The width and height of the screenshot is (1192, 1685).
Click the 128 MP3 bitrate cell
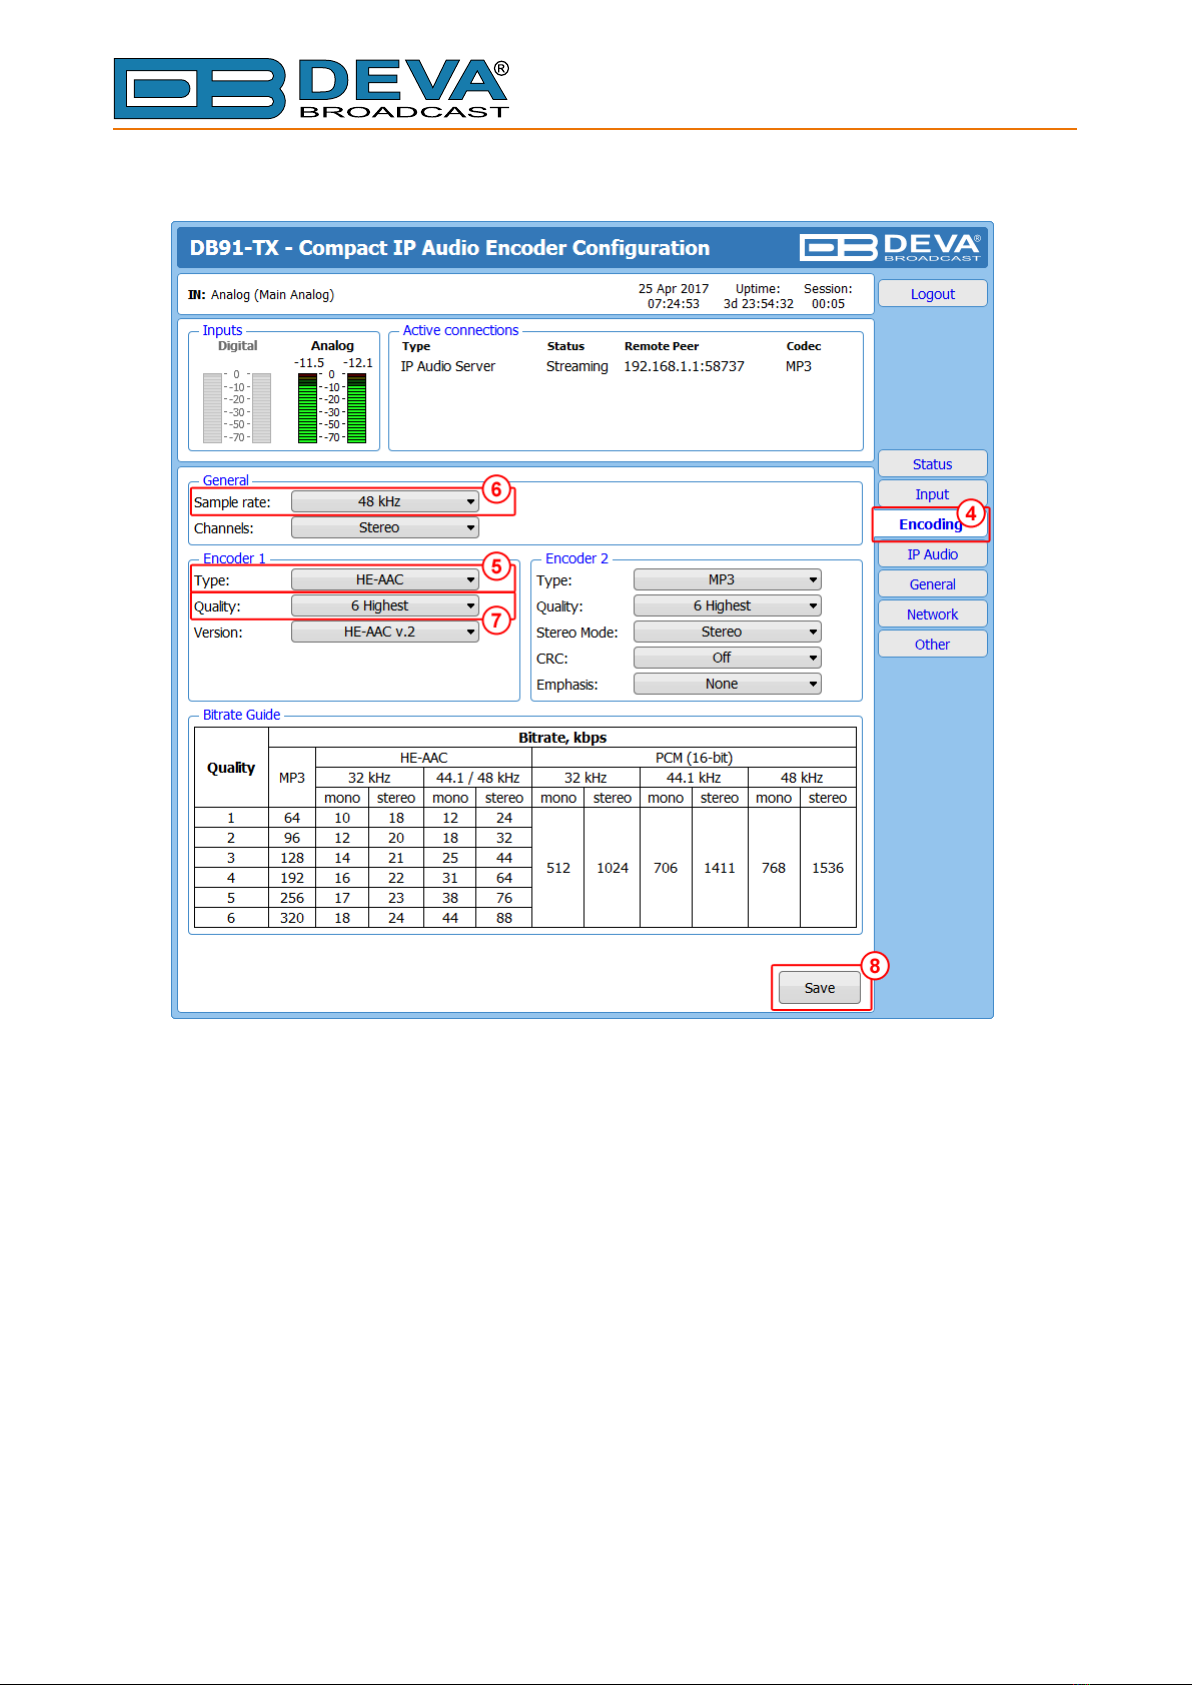pos(292,858)
